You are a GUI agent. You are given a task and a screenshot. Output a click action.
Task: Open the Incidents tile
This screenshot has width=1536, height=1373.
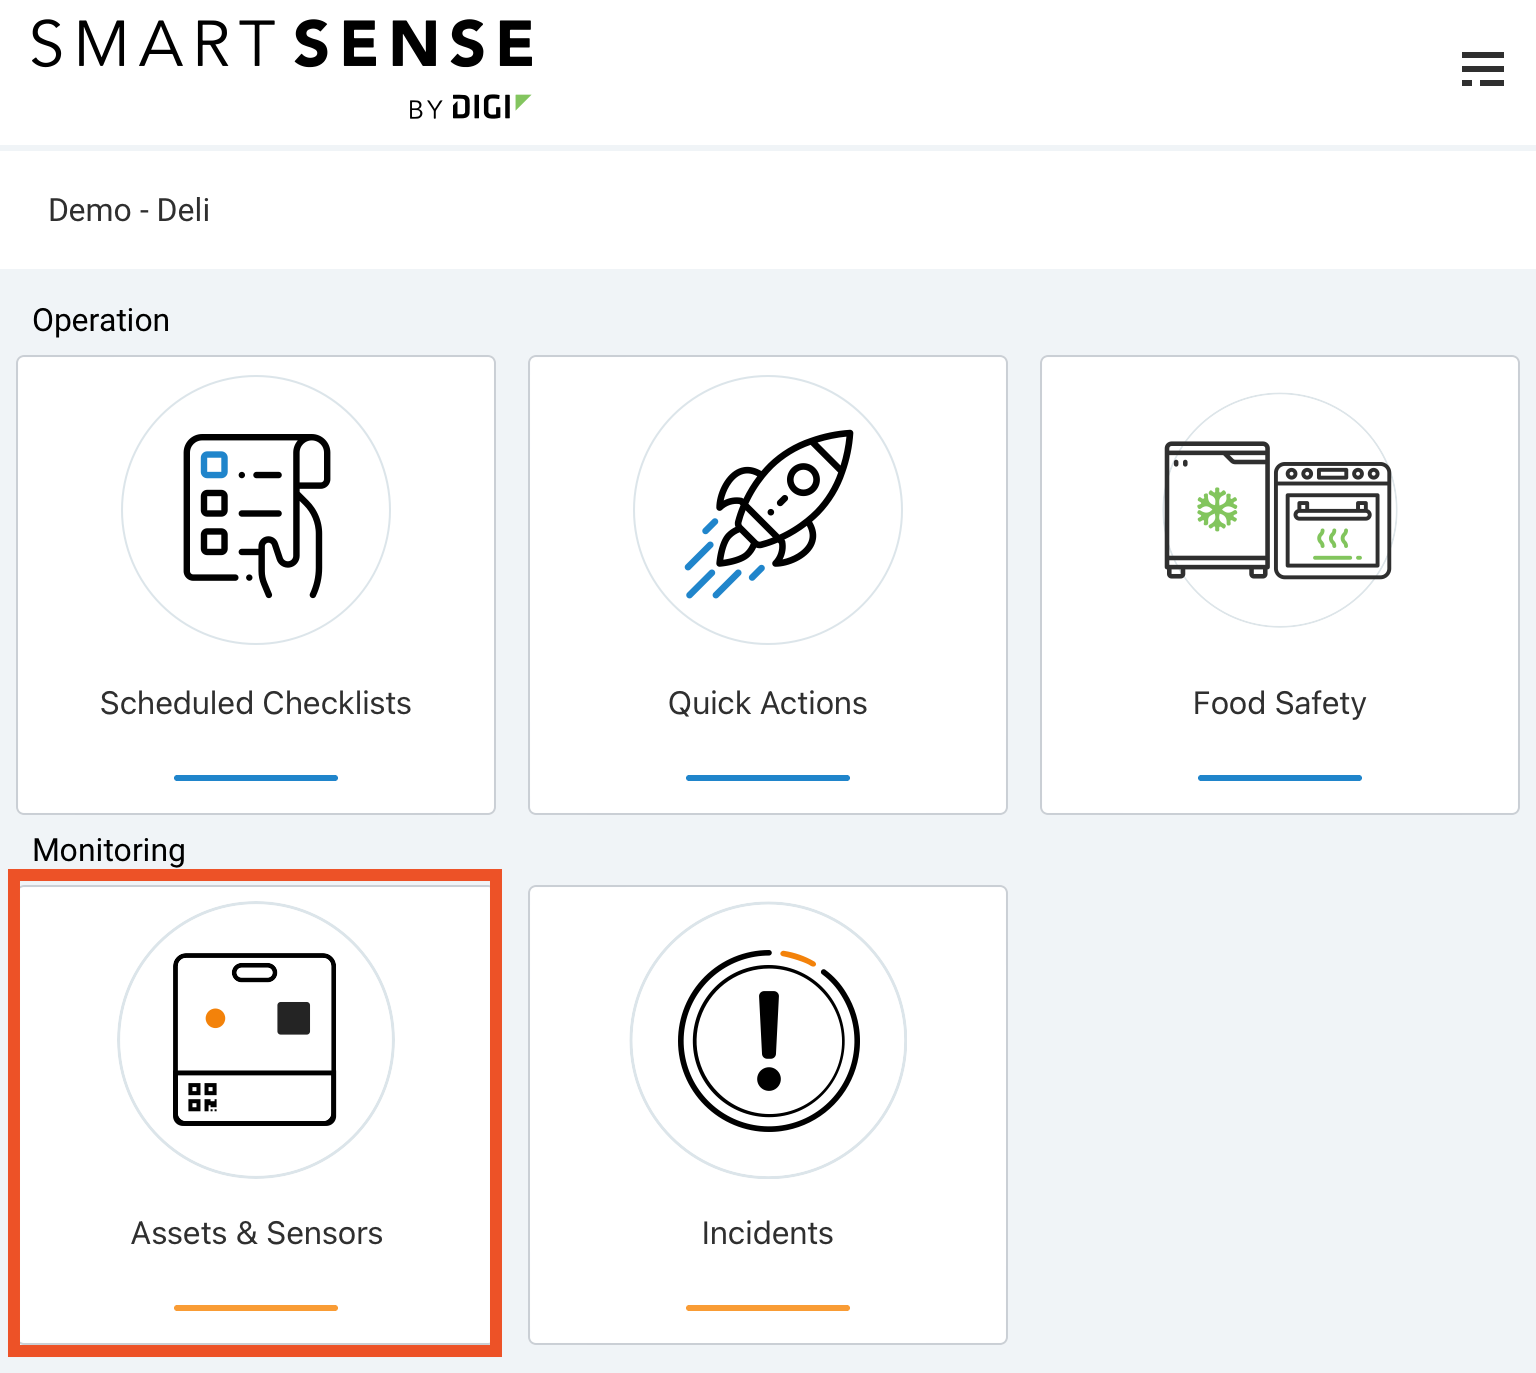point(767,1113)
